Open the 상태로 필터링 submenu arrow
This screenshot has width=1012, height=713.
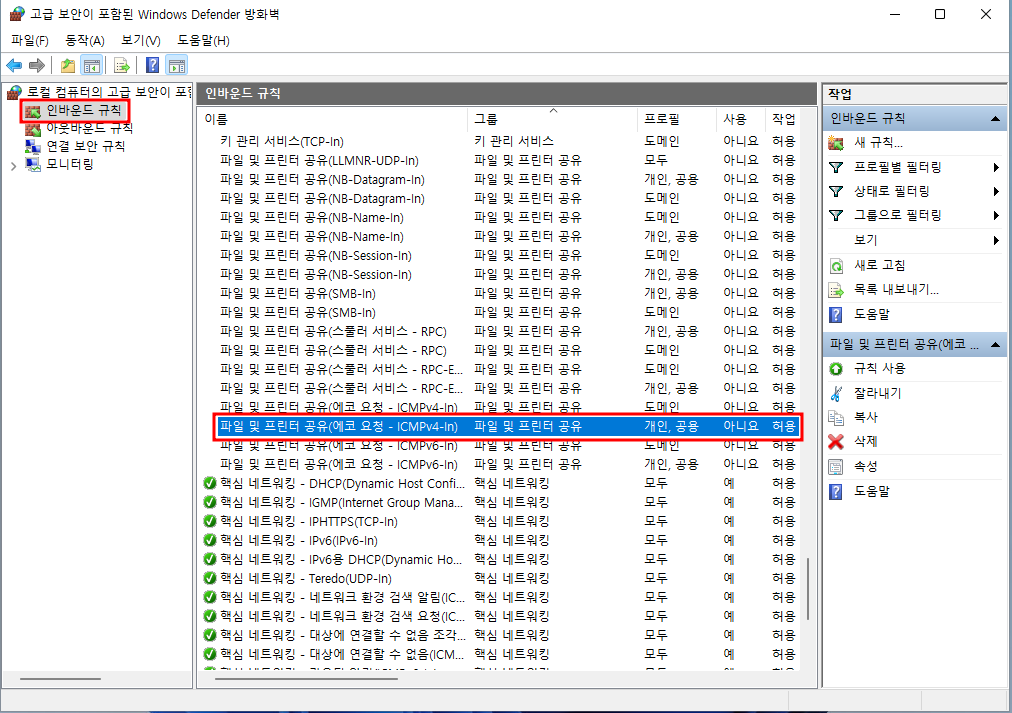point(997,192)
